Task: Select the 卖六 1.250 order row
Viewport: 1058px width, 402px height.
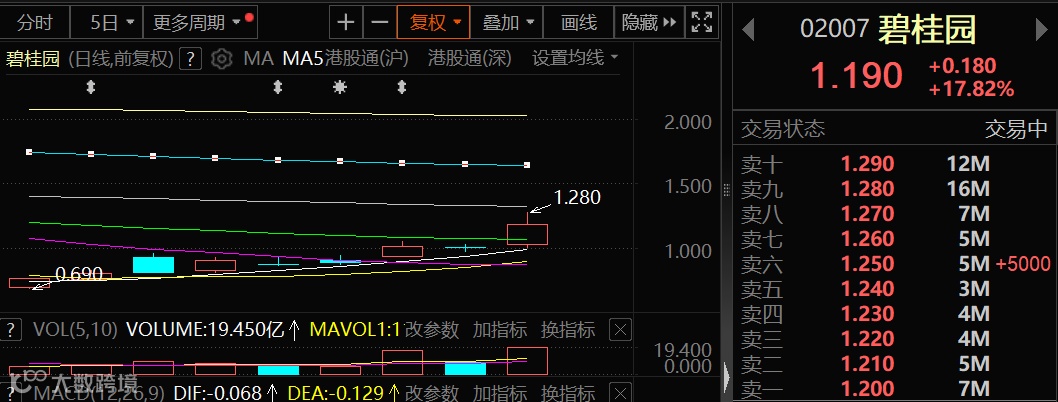Action: click(895, 264)
